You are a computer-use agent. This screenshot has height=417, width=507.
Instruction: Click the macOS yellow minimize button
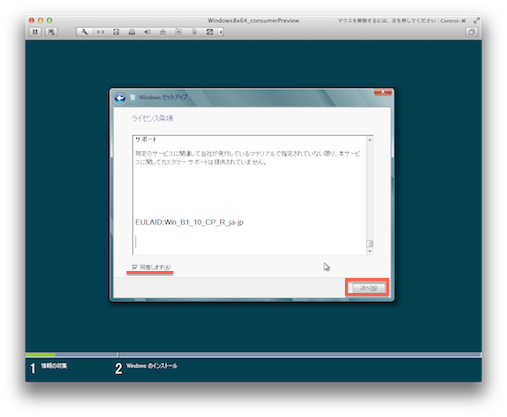40,20
